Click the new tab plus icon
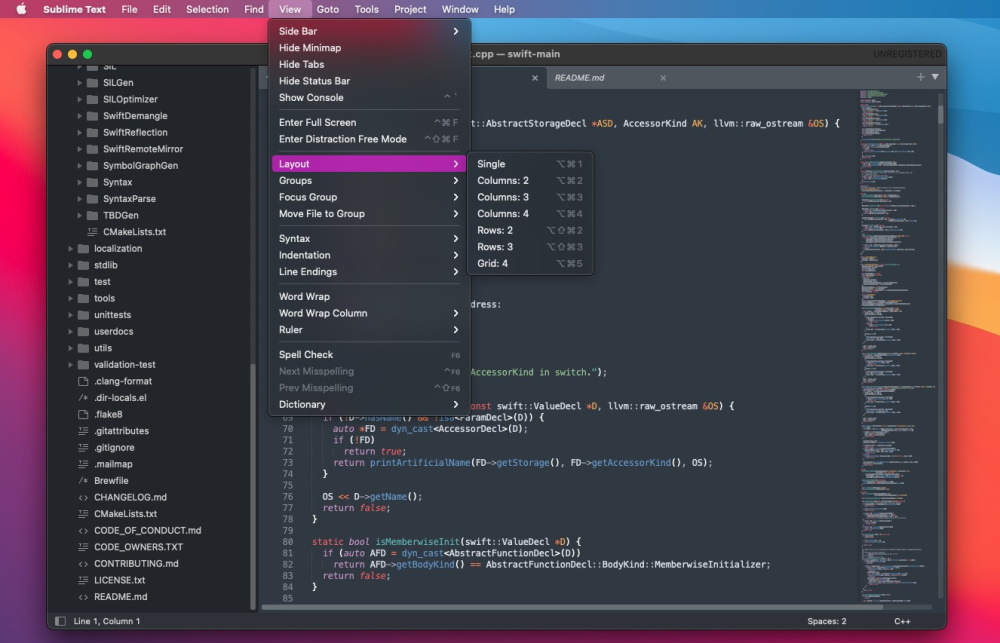1000x643 pixels. coord(920,77)
